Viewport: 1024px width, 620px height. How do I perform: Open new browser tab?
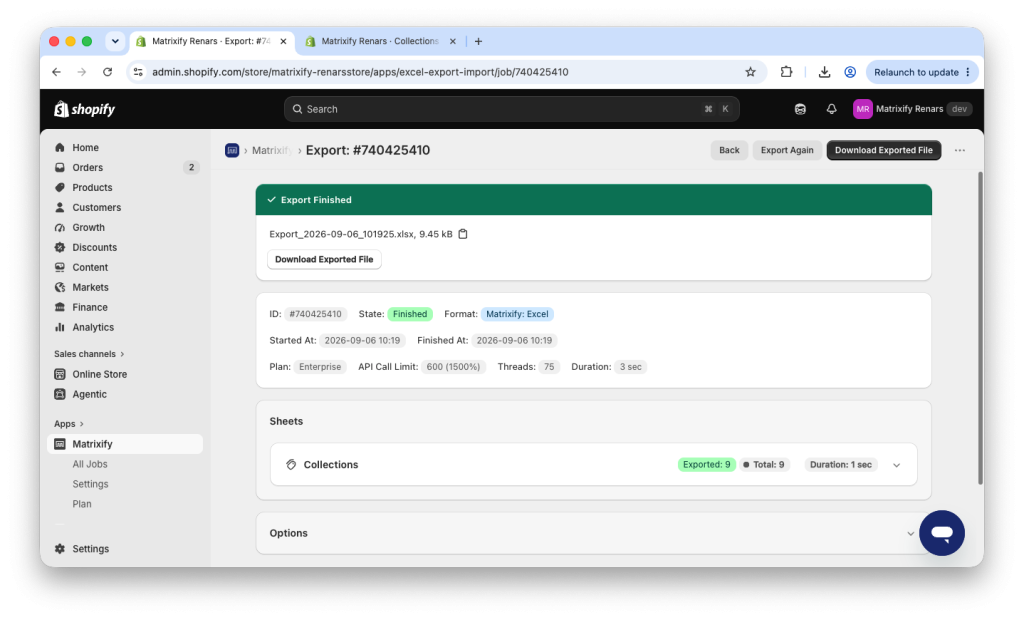pos(478,41)
